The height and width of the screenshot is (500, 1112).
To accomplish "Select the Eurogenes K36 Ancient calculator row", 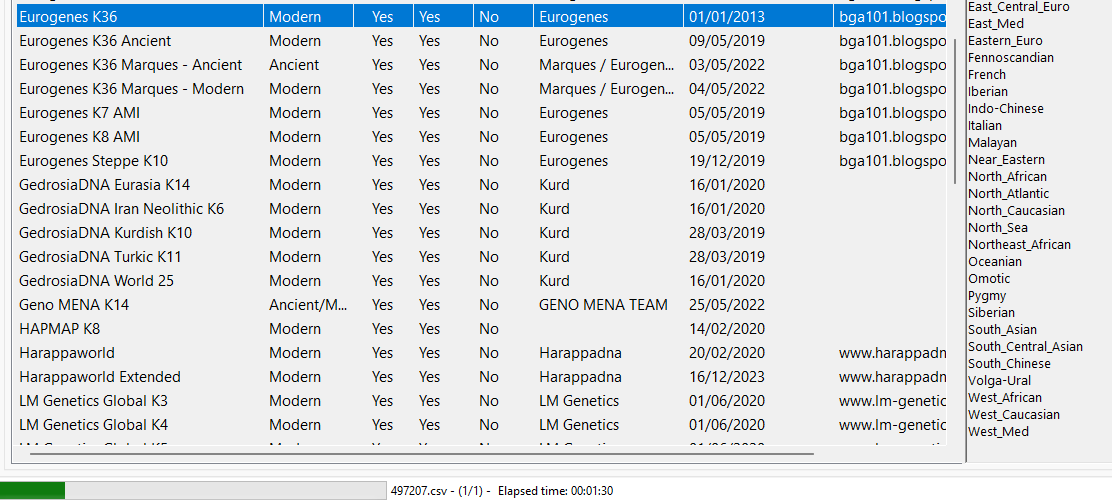I will tap(95, 41).
